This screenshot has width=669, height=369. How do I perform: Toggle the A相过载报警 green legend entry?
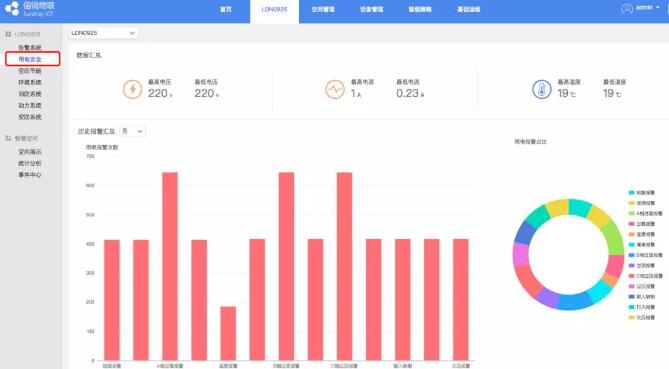645,213
